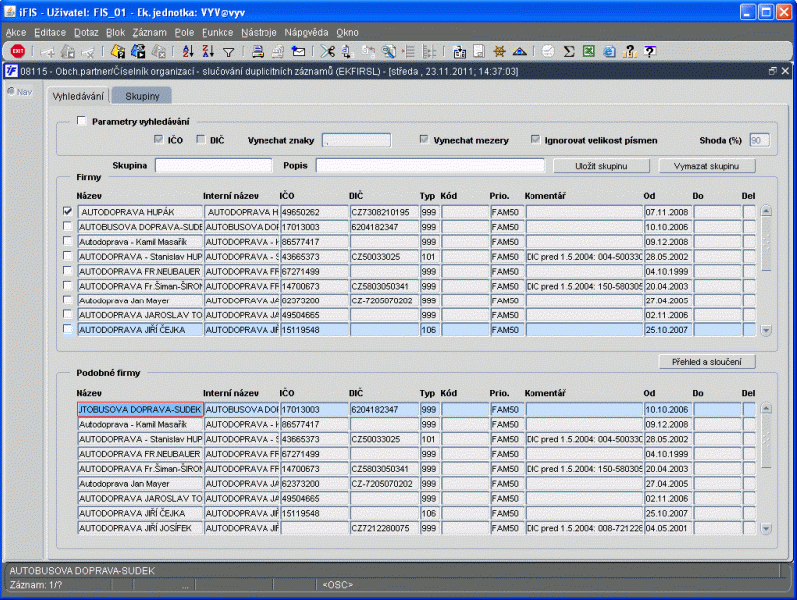Click DIČ CZ7308210195 cell in Firmy
797x600 pixels.
(x=384, y=212)
